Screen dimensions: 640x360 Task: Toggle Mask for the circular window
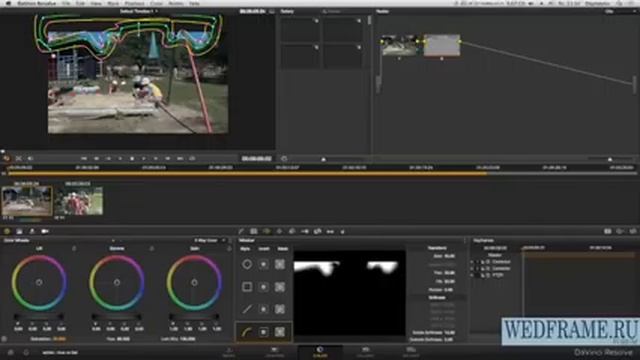click(x=280, y=264)
